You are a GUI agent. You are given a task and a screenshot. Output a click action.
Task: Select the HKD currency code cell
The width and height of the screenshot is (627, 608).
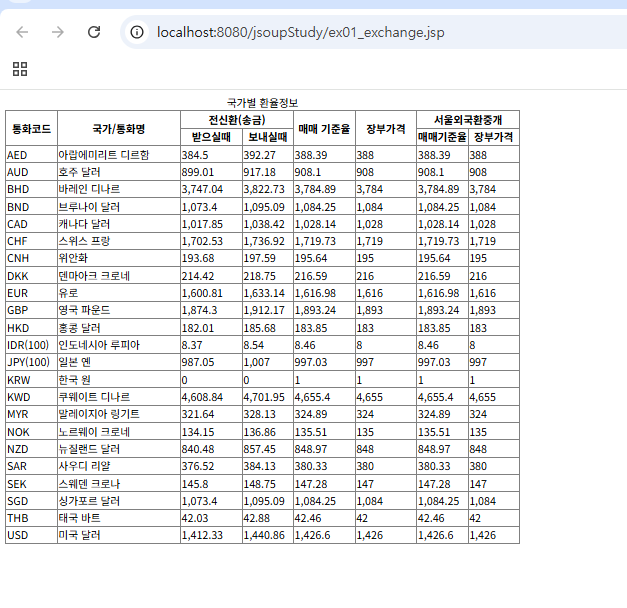(x=32, y=328)
